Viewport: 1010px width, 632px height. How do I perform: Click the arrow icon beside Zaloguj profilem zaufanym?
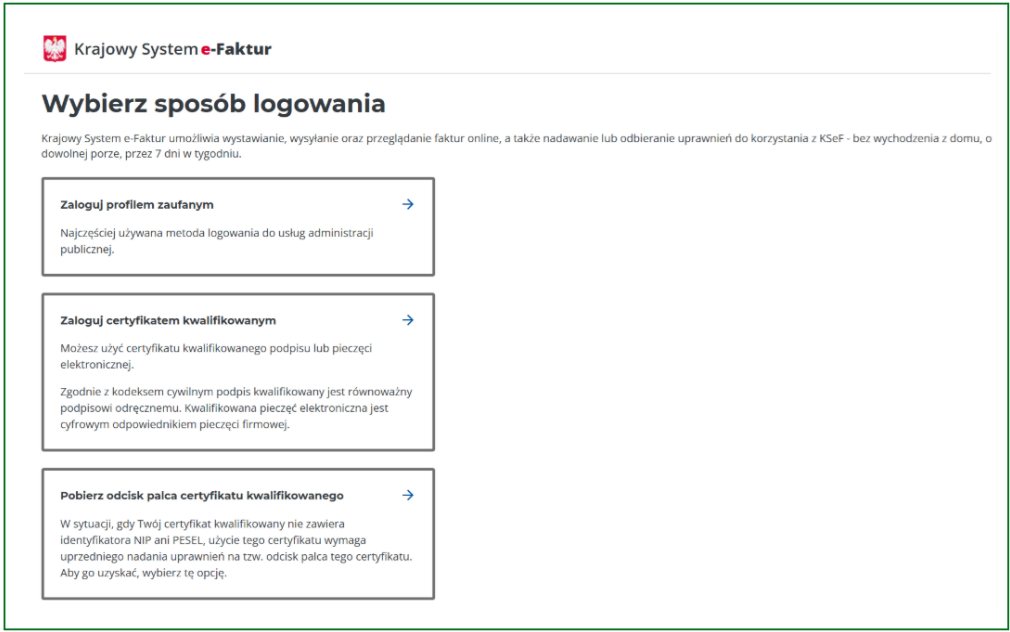click(408, 204)
